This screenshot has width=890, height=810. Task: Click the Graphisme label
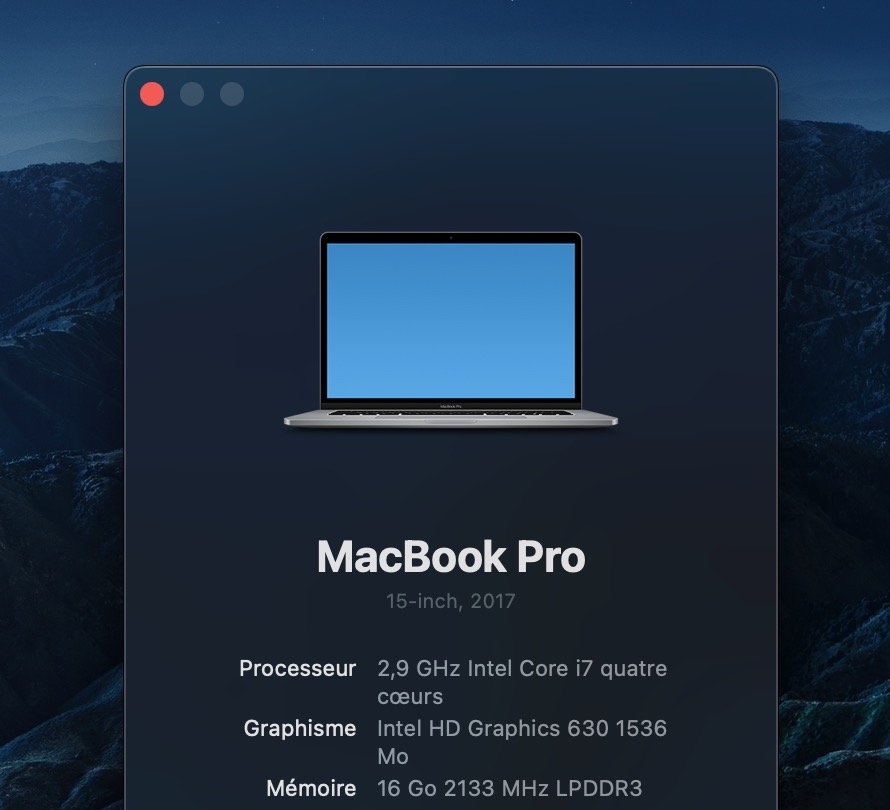point(300,729)
